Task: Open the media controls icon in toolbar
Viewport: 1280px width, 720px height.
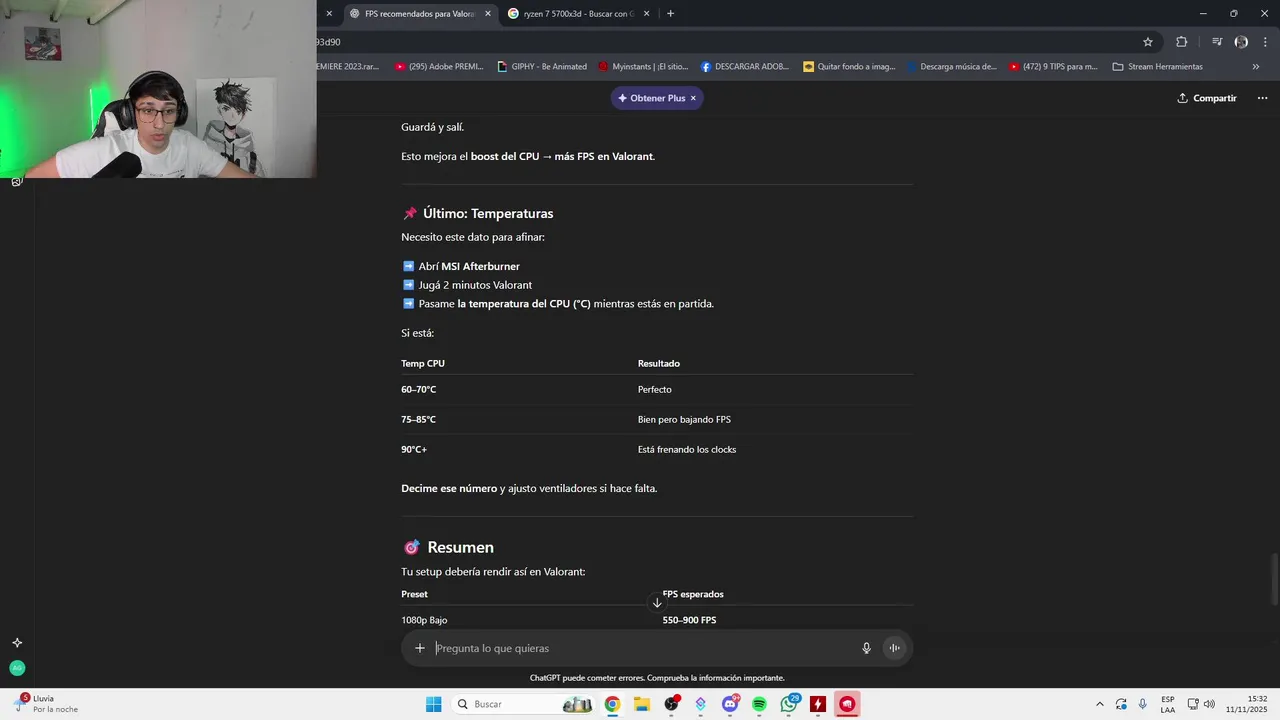Action: [1216, 42]
